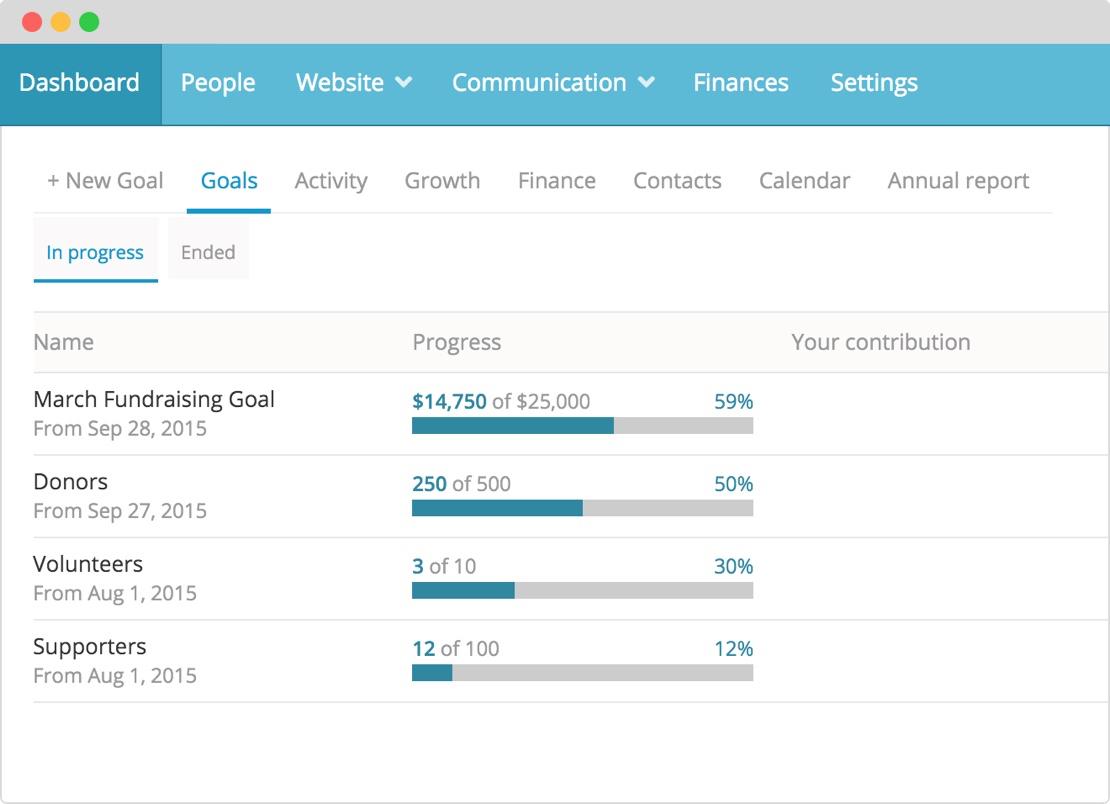
Task: Click the Donors progress bar
Action: click(x=582, y=508)
